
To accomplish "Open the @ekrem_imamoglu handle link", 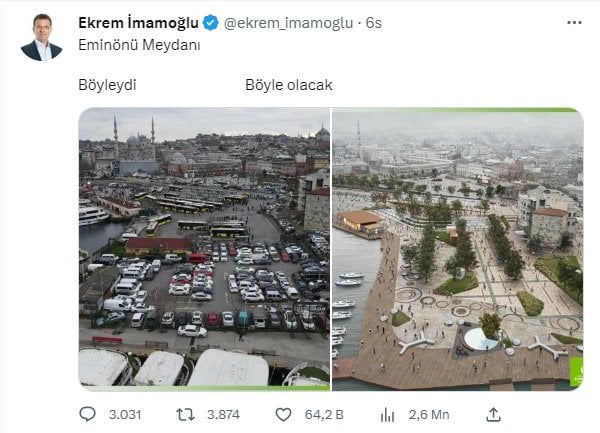I will click(288, 23).
